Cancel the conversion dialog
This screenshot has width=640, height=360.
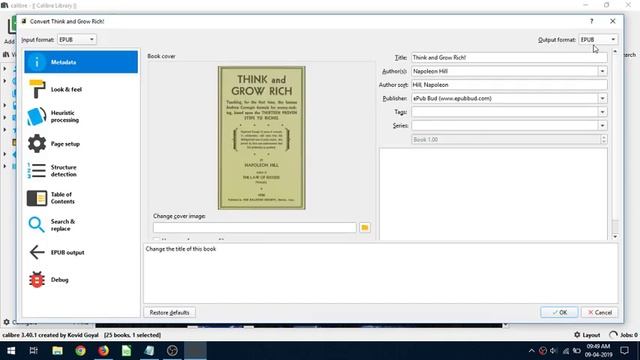click(600, 312)
